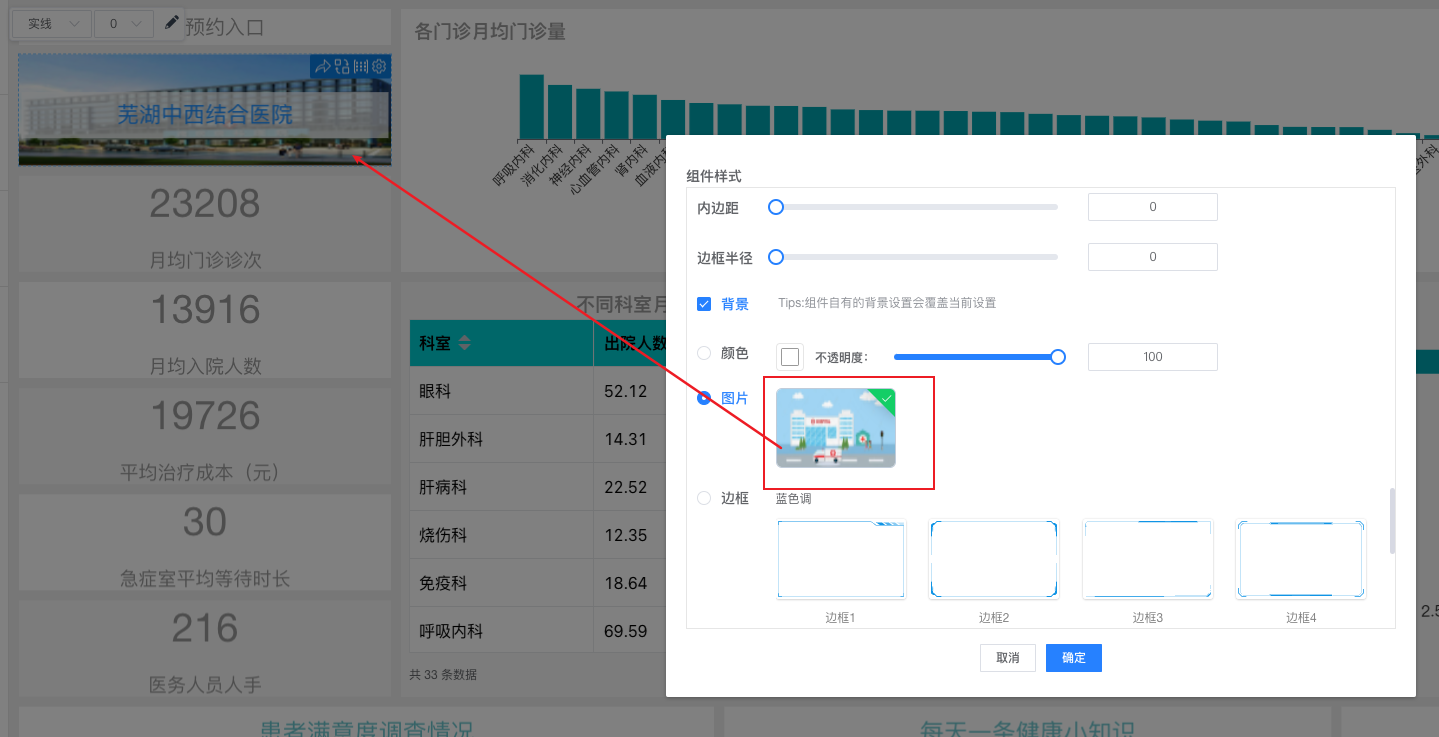This screenshot has width=1439, height=737.
Task: Click the 不透明度 slider handle
Action: pyautogui.click(x=1058, y=357)
